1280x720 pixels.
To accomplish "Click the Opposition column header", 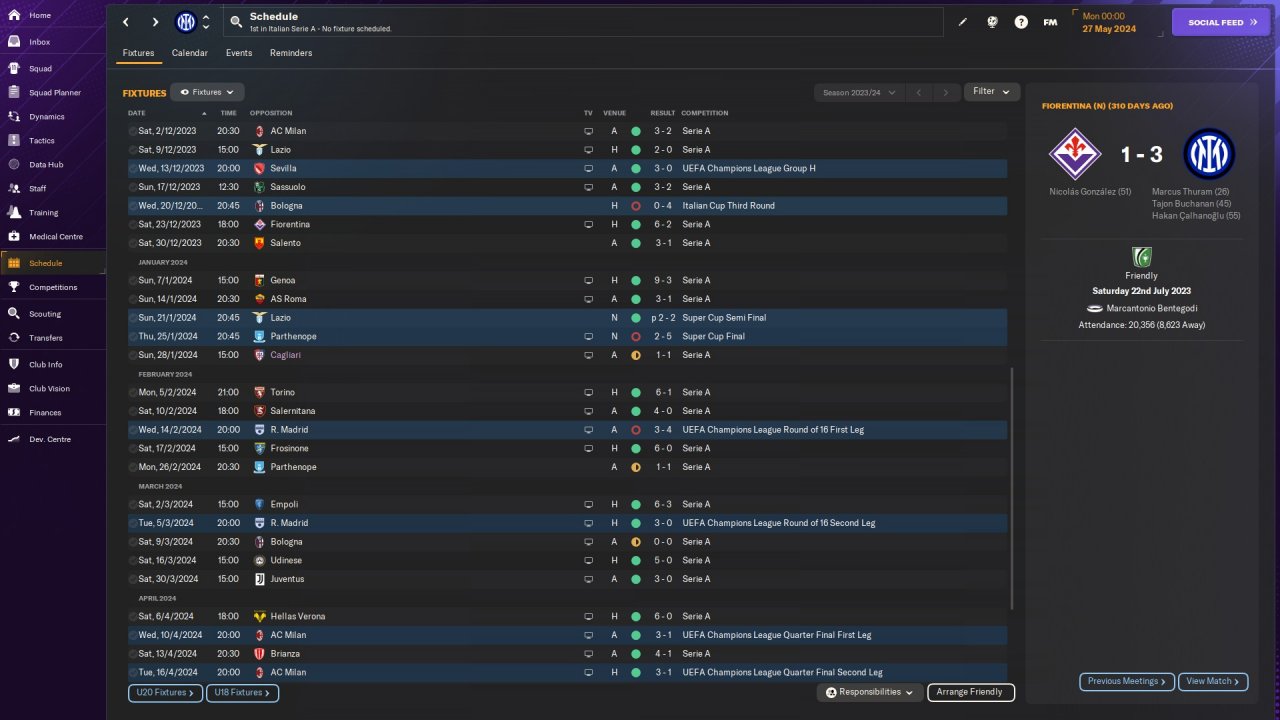I will tap(271, 113).
